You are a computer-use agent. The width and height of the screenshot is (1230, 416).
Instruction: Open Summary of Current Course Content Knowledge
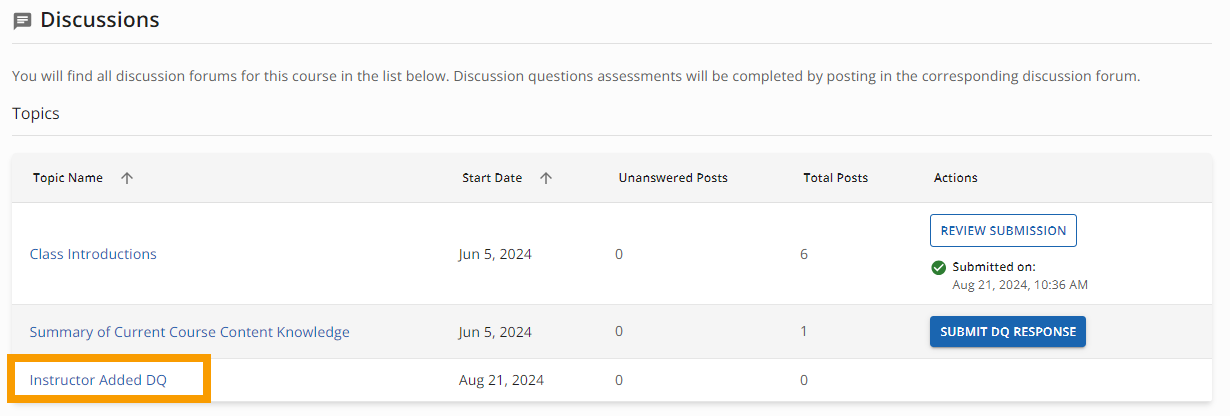(190, 332)
